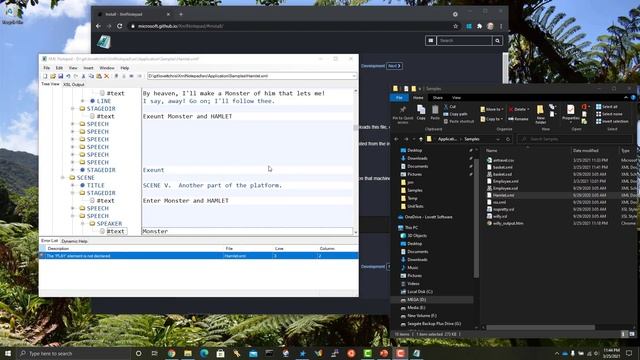Click the vertical scrollbar of XML value pane
The height and width of the screenshot is (360, 640).
356,161
